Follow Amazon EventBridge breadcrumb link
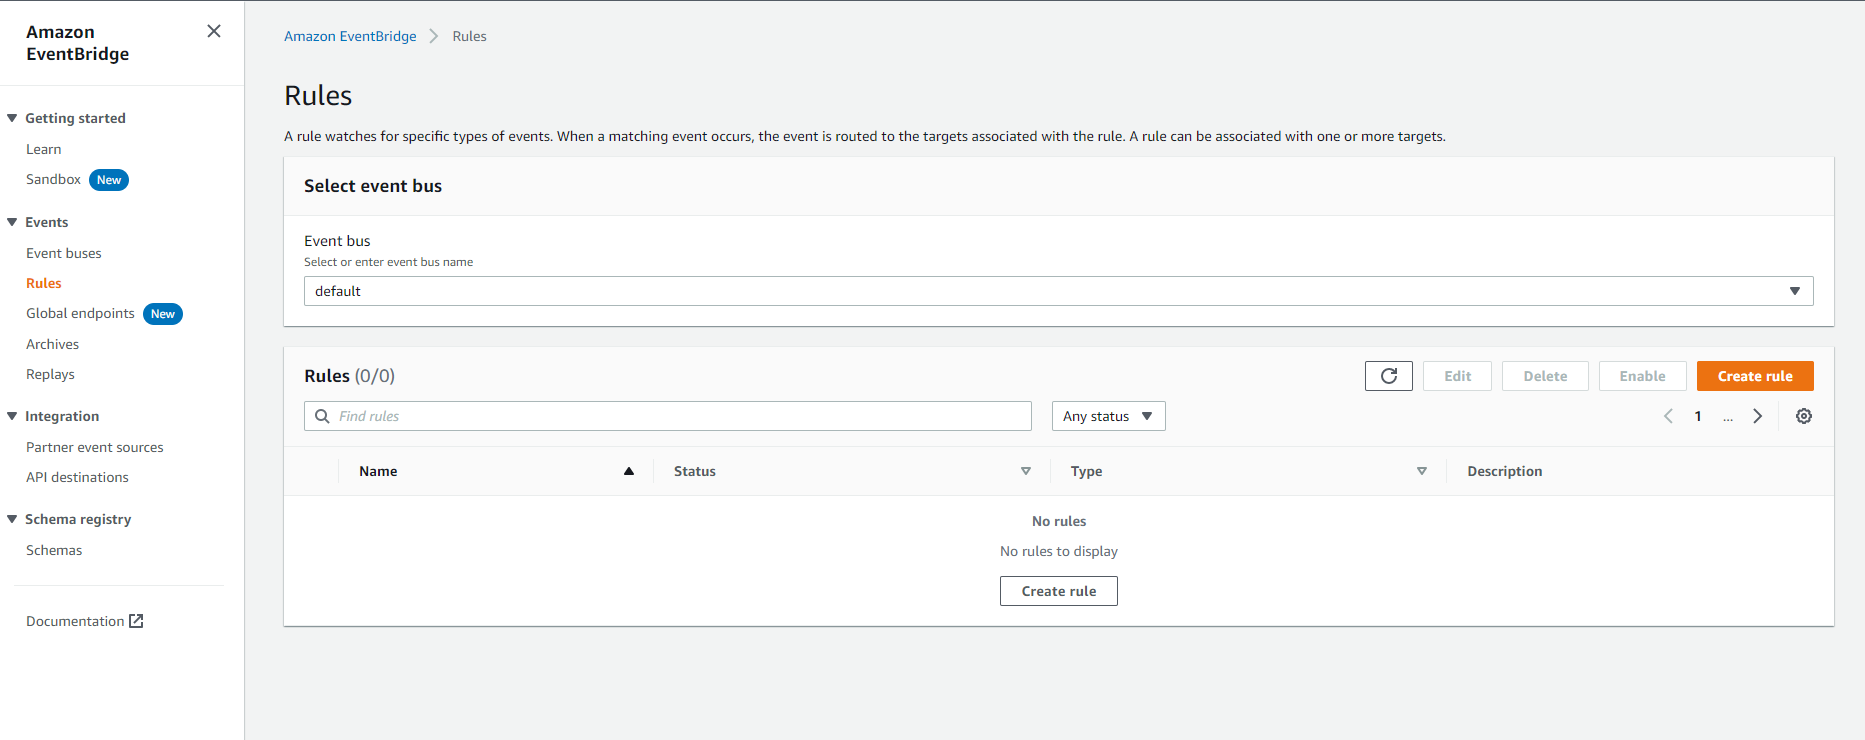This screenshot has height=740, width=1865. click(x=350, y=36)
